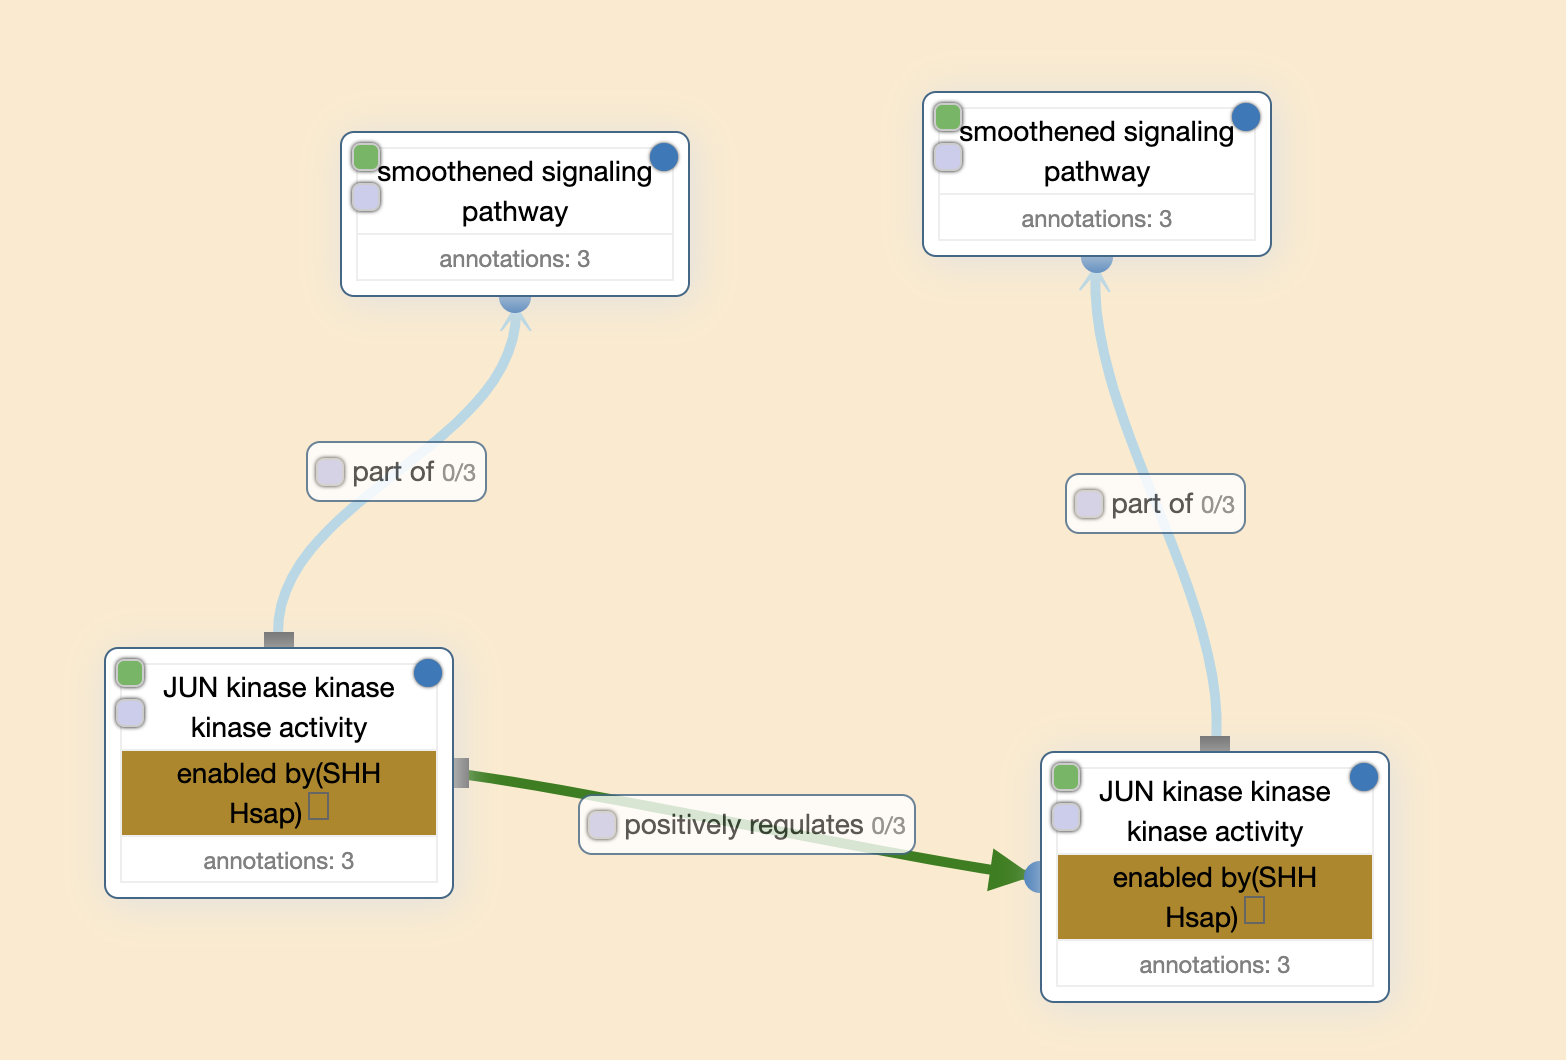Open 'annotations: 3' in the target JUN's smoothened node
Screen dimensions: 1566x1060
coord(1097,219)
